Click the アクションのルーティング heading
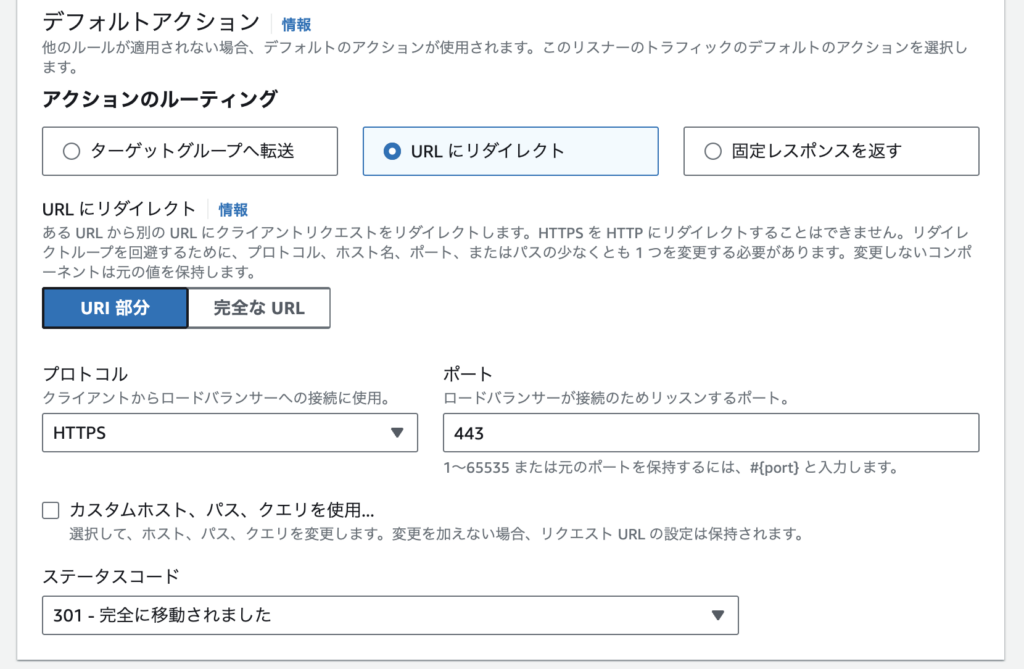The width and height of the screenshot is (1024, 669). point(160,99)
